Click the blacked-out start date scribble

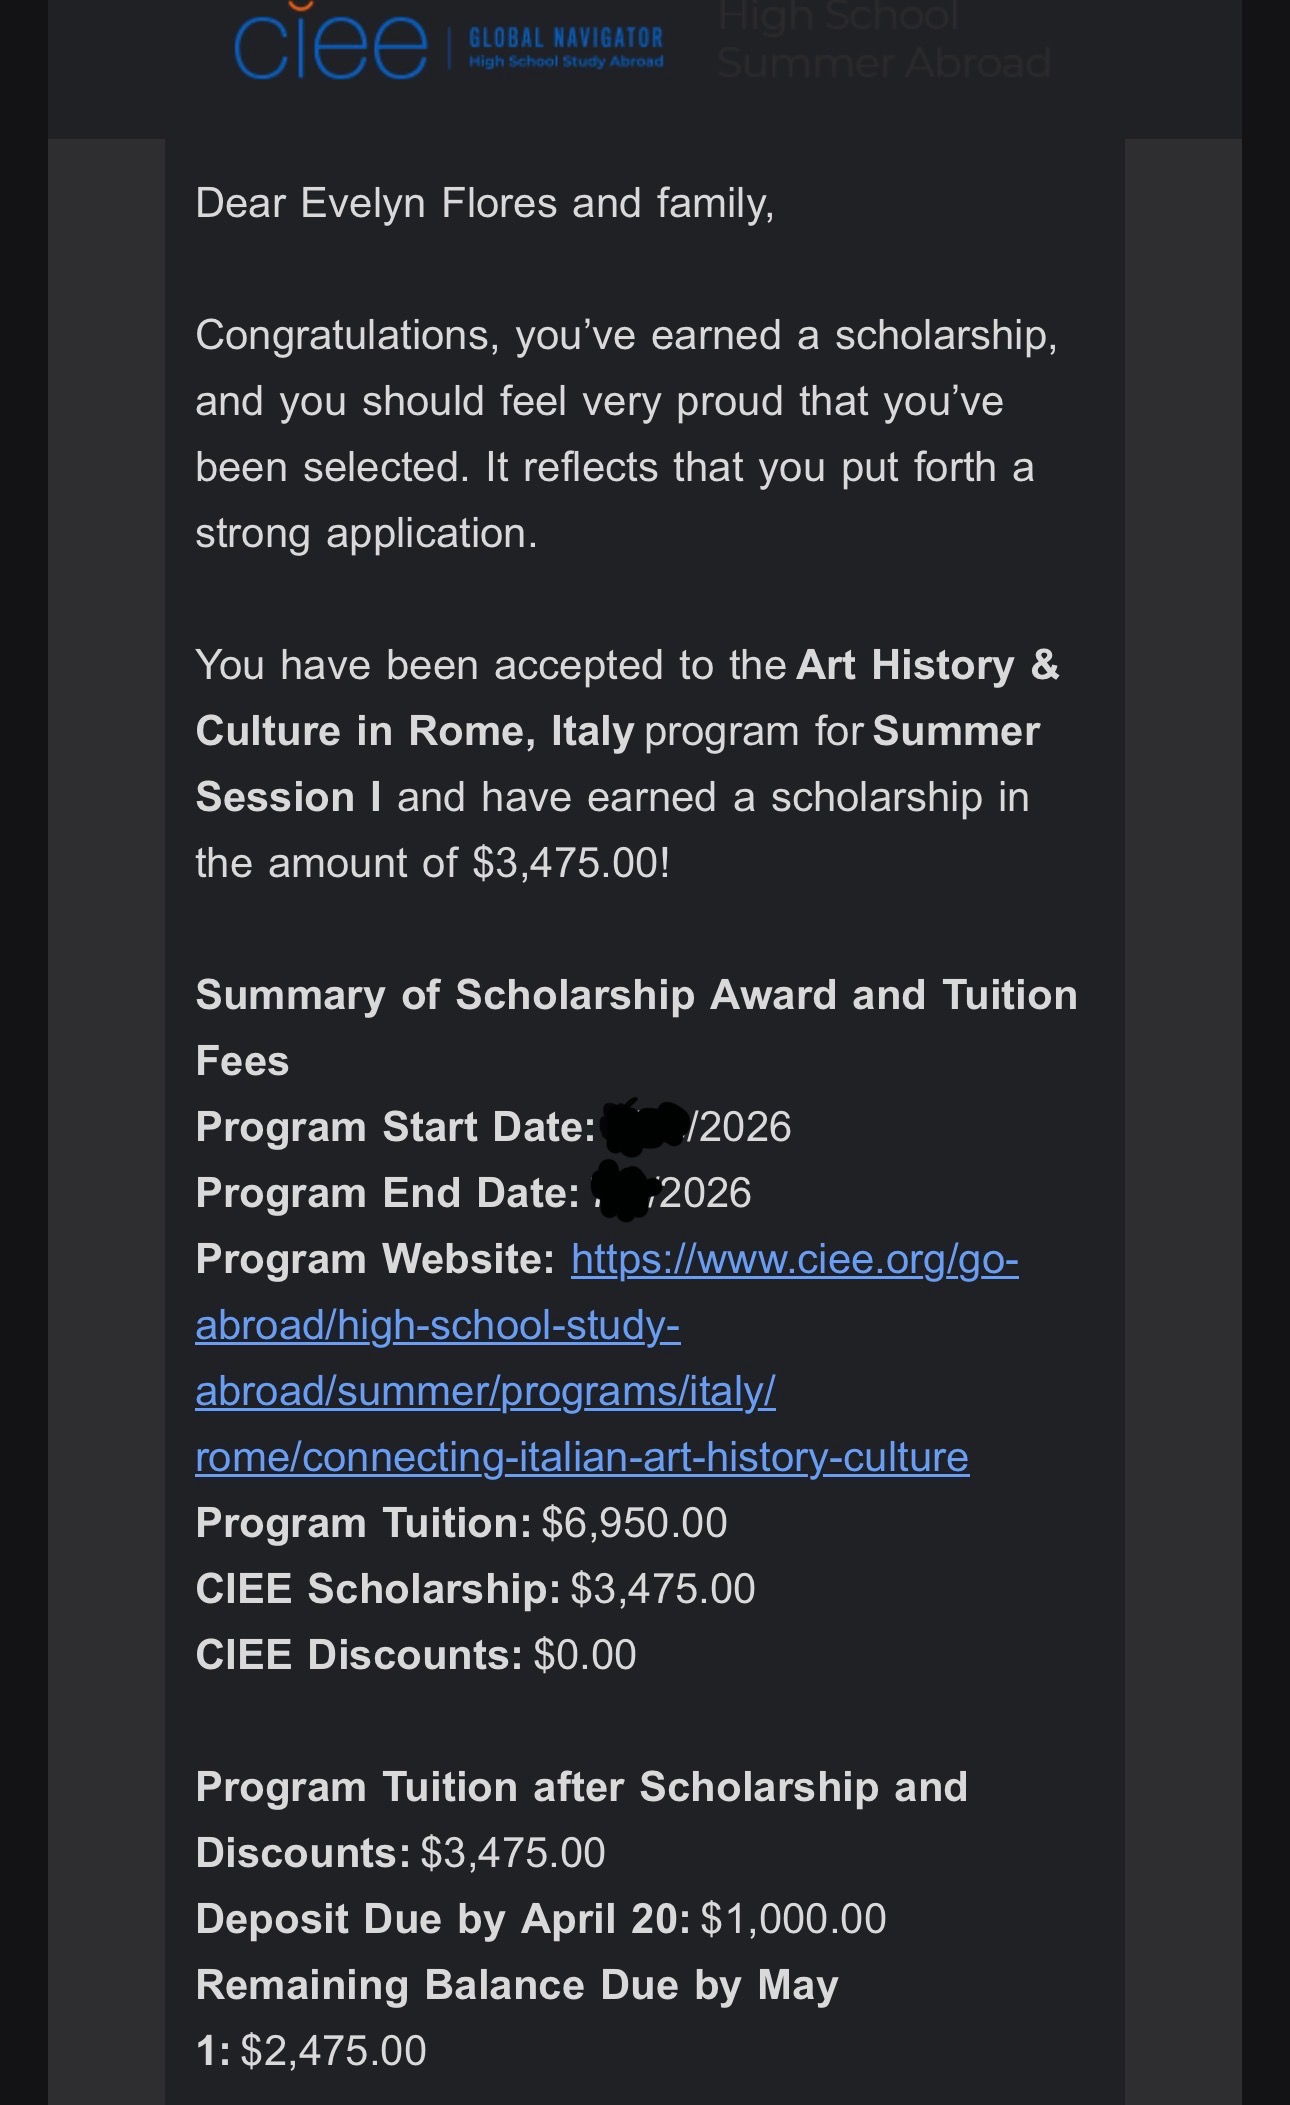645,1125
